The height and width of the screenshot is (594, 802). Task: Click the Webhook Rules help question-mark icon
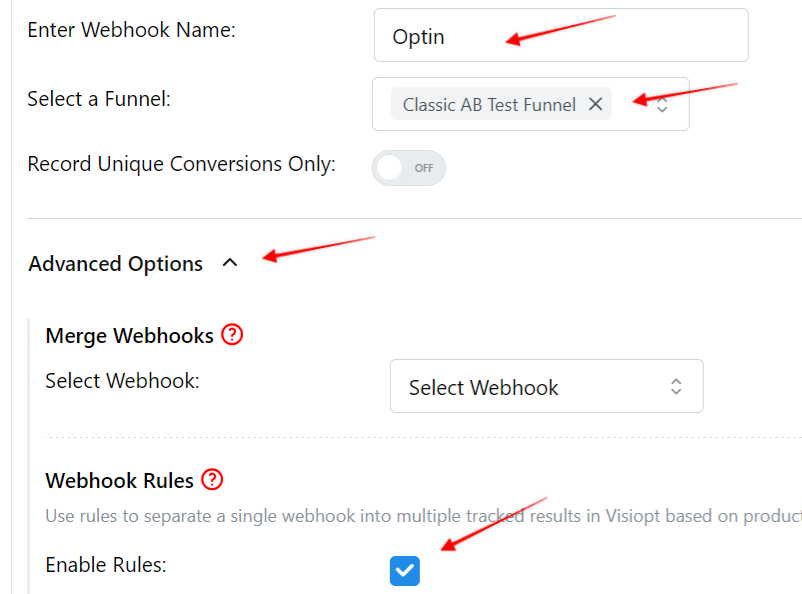tap(212, 479)
